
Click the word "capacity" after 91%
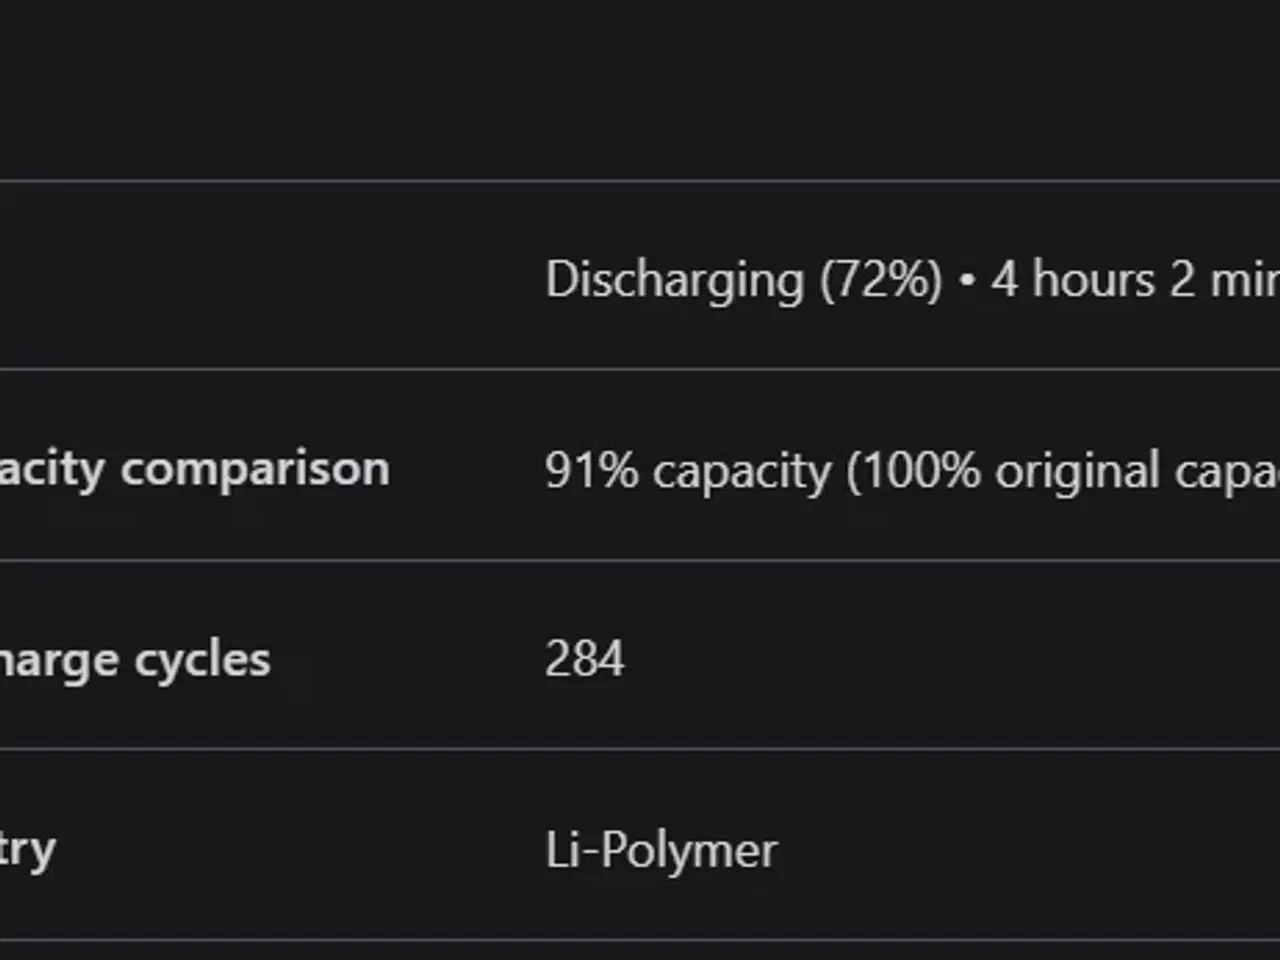(x=741, y=471)
